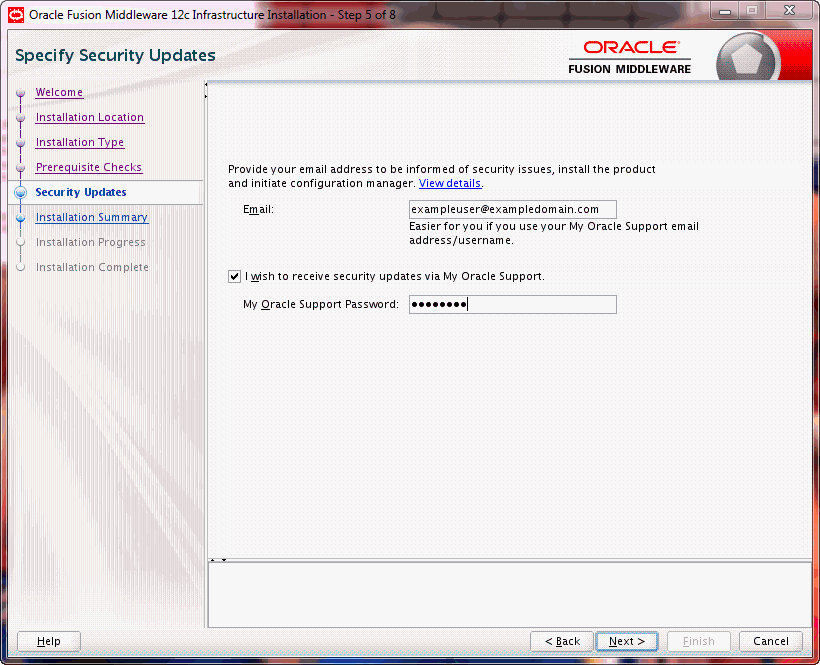Click the Oracle Fusion Middleware logo

630,58
